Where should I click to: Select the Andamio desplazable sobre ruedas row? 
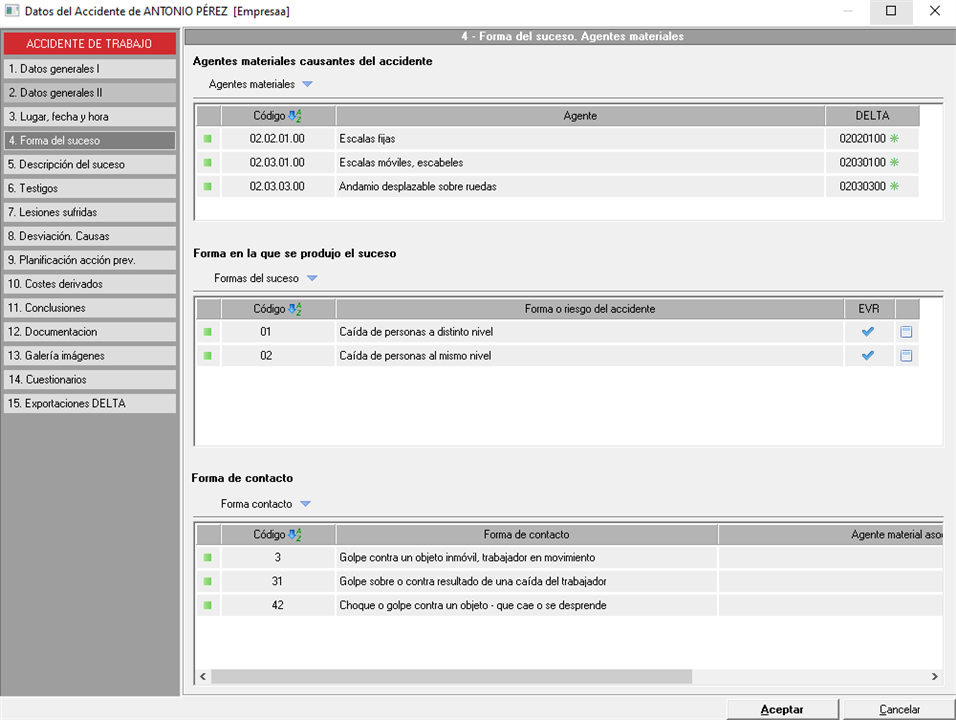[580, 186]
